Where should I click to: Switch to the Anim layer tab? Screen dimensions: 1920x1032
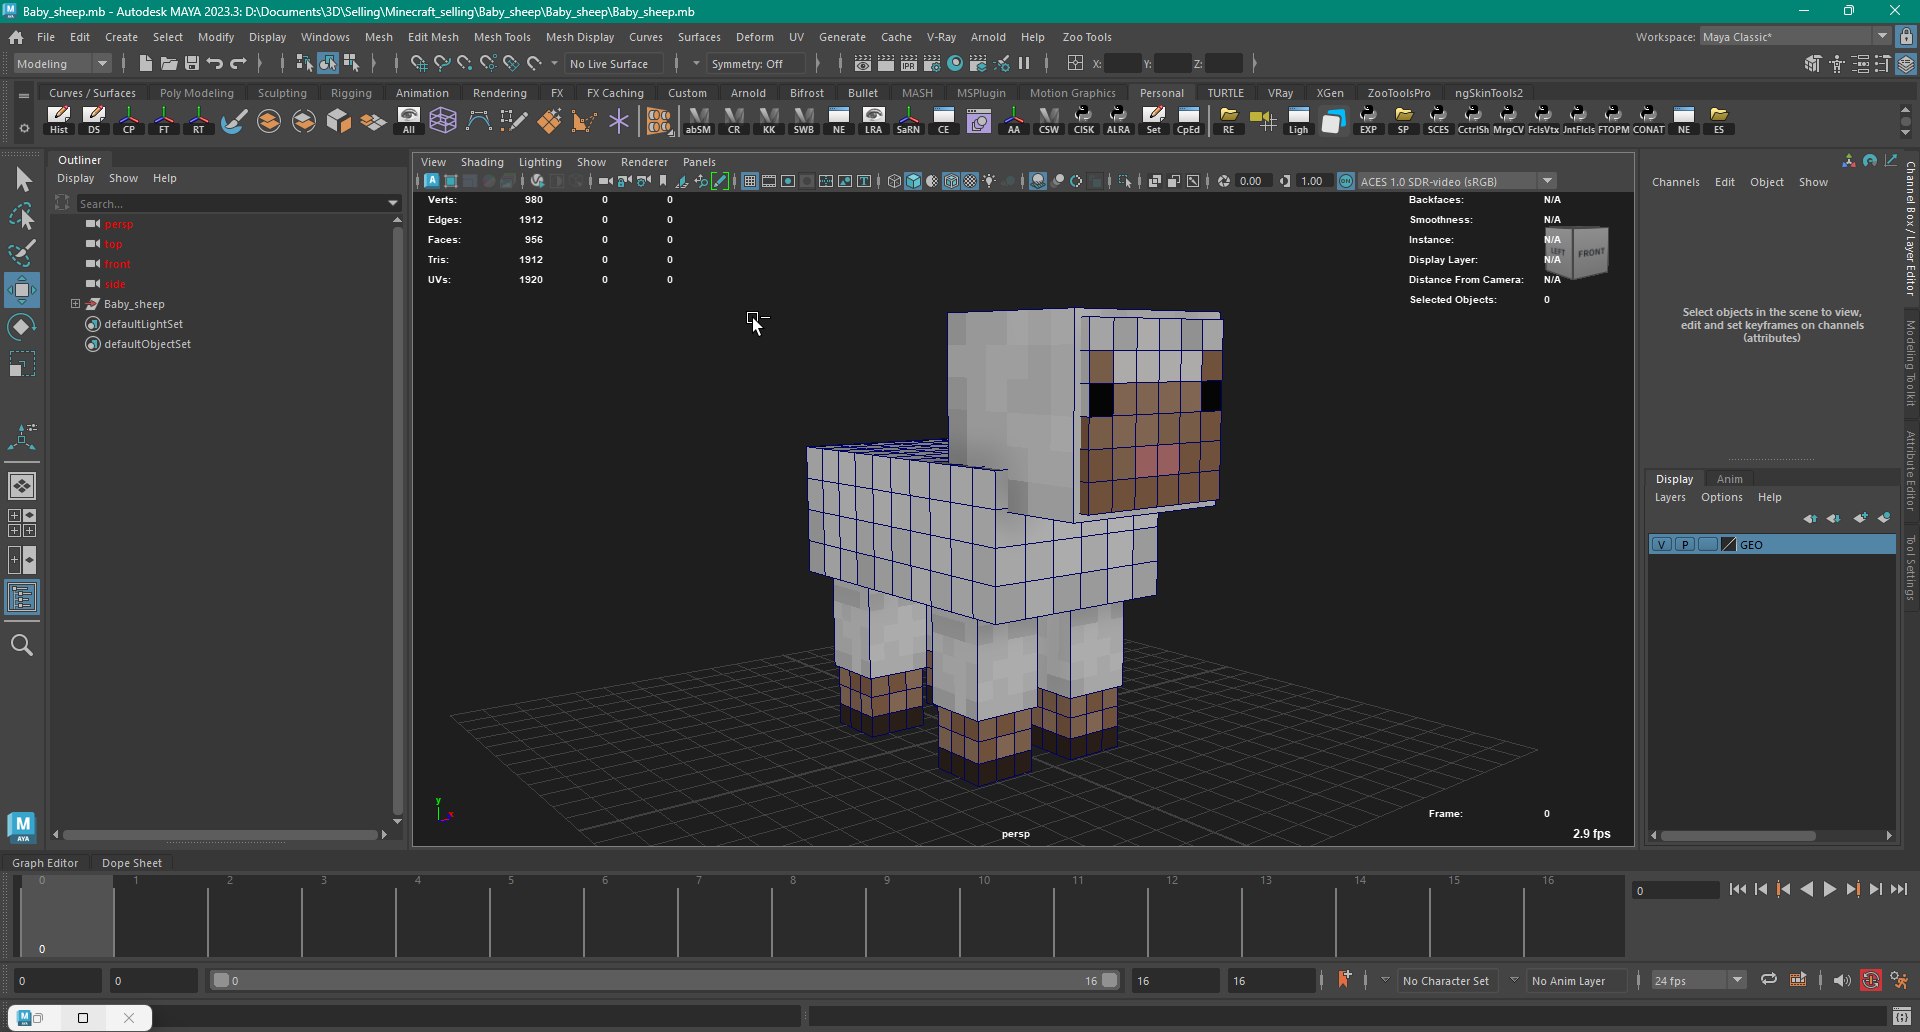pyautogui.click(x=1730, y=479)
